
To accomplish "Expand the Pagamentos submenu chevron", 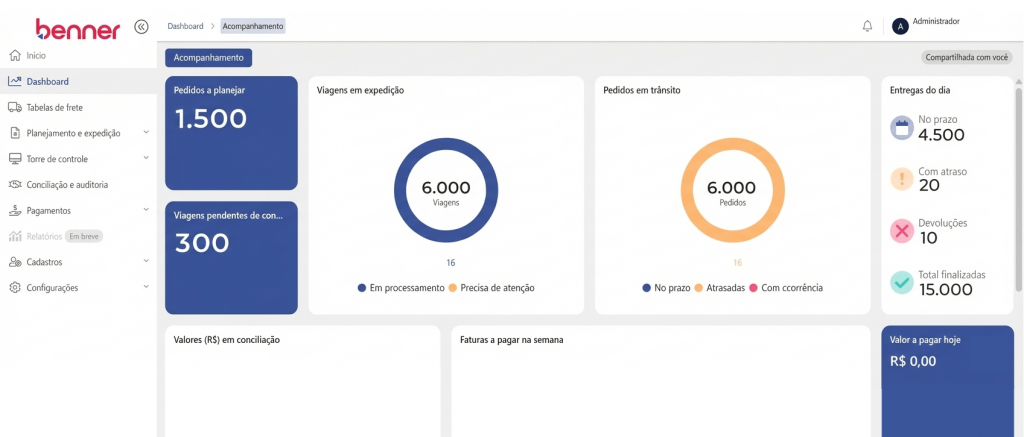I will (146, 210).
